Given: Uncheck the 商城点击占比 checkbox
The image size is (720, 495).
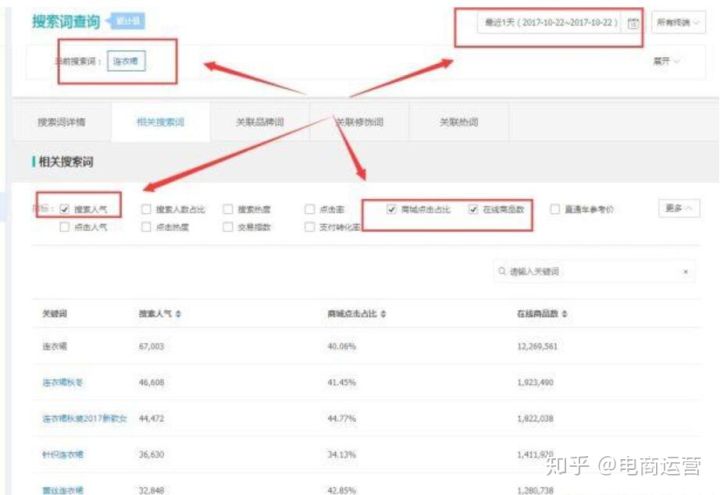Looking at the screenshot, I should click(391, 209).
